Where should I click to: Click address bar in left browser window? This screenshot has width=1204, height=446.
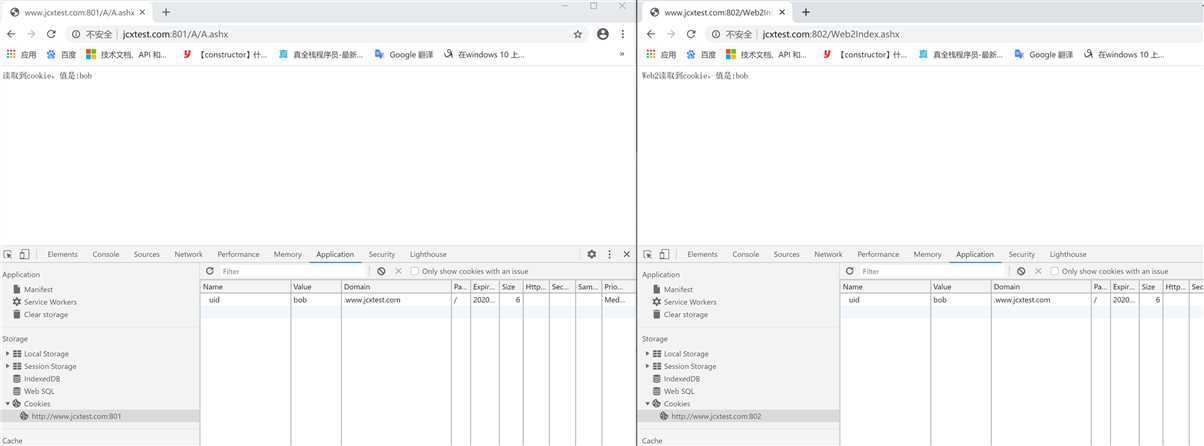pyautogui.click(x=325, y=33)
